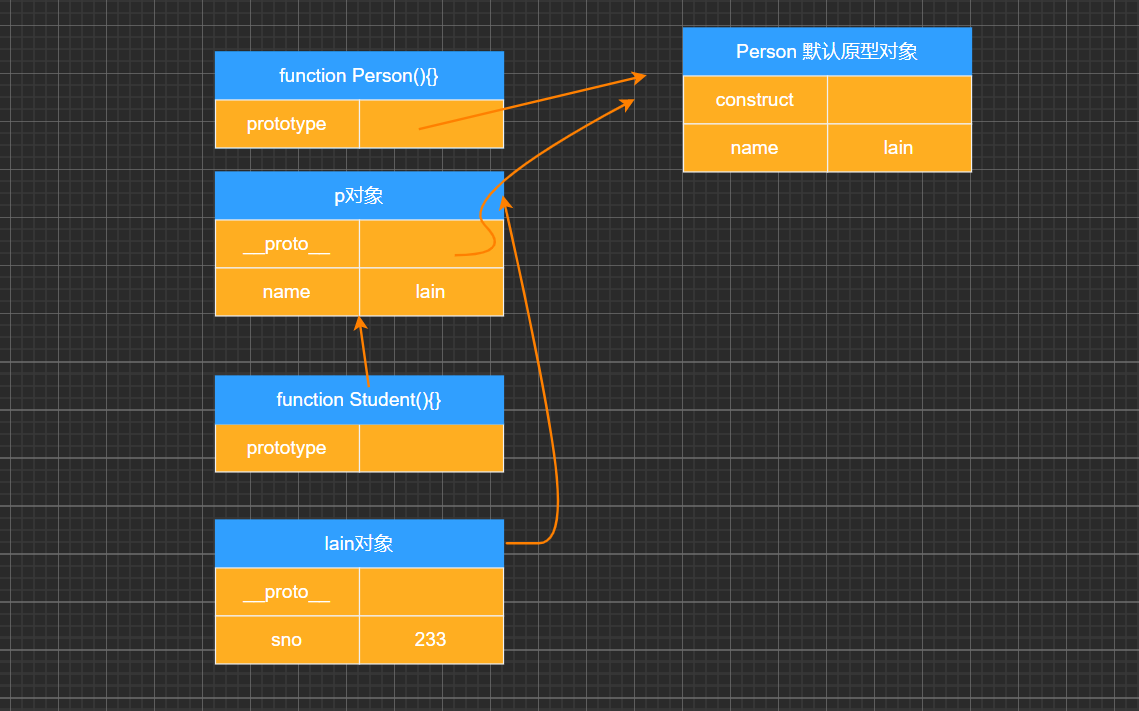Click the 'lain' value in Person 默认原型对象
The image size is (1139, 711).
[x=897, y=147]
